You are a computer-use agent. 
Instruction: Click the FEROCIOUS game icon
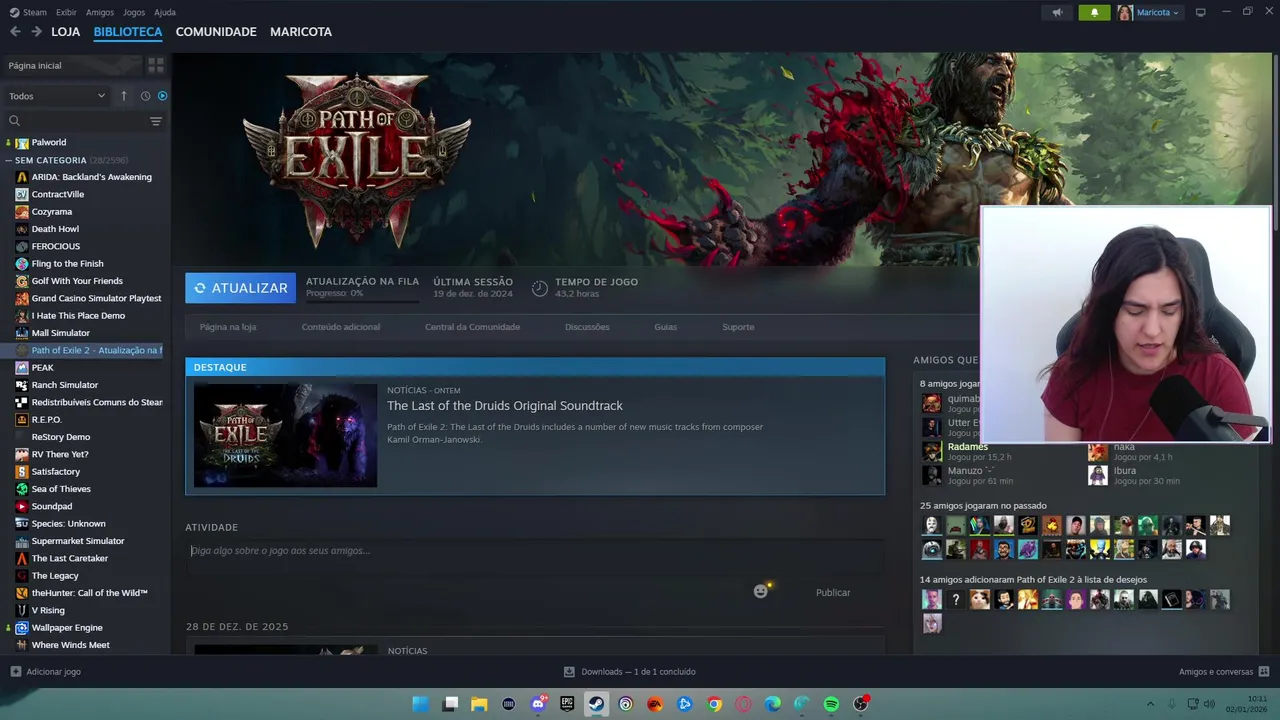[22, 246]
